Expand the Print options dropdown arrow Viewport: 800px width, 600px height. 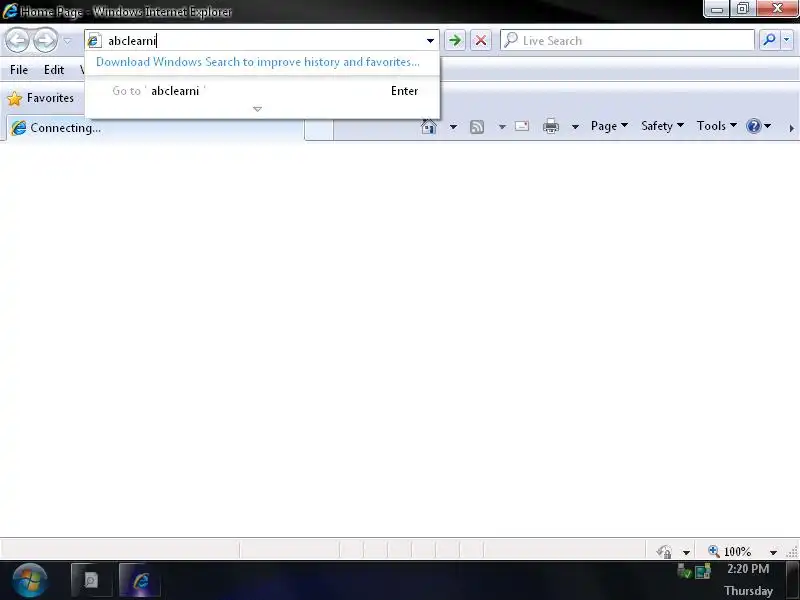tap(574, 127)
